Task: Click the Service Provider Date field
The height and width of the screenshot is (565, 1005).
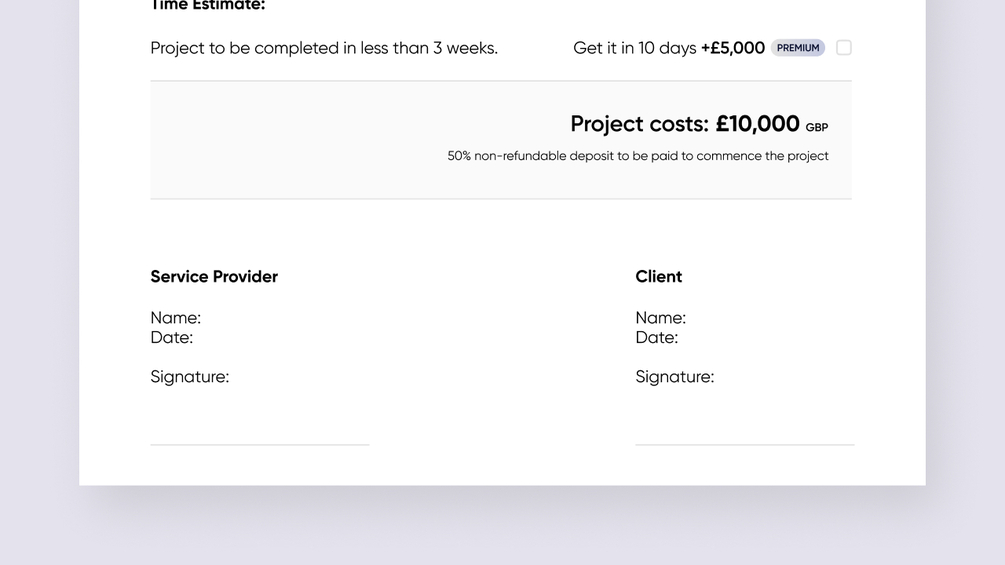Action: [x=172, y=338]
